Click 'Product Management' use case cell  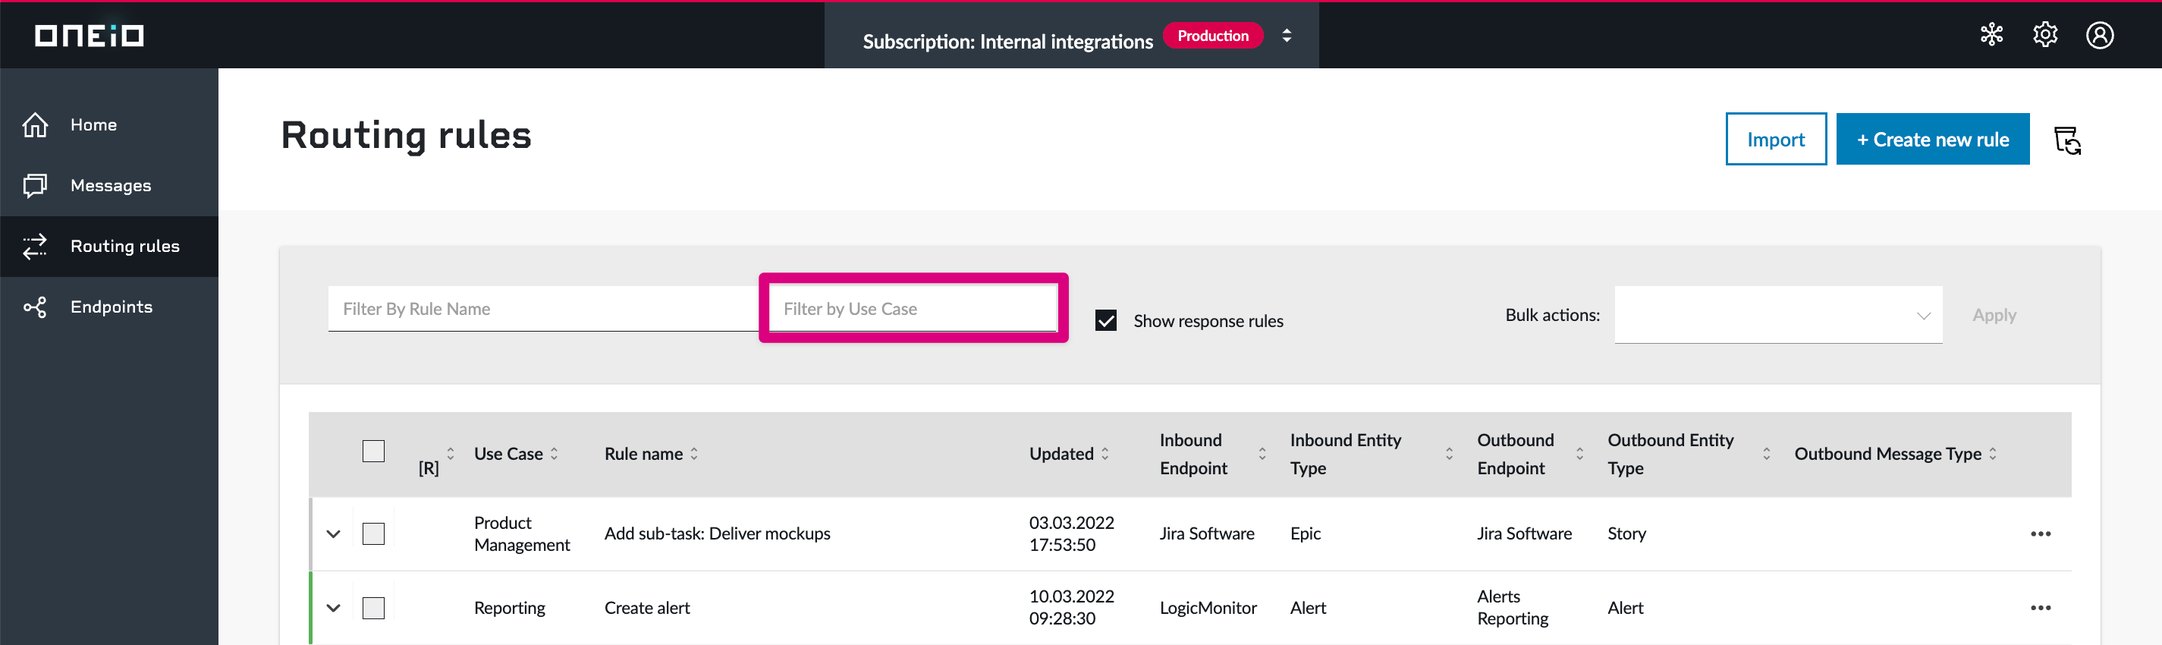[522, 534]
